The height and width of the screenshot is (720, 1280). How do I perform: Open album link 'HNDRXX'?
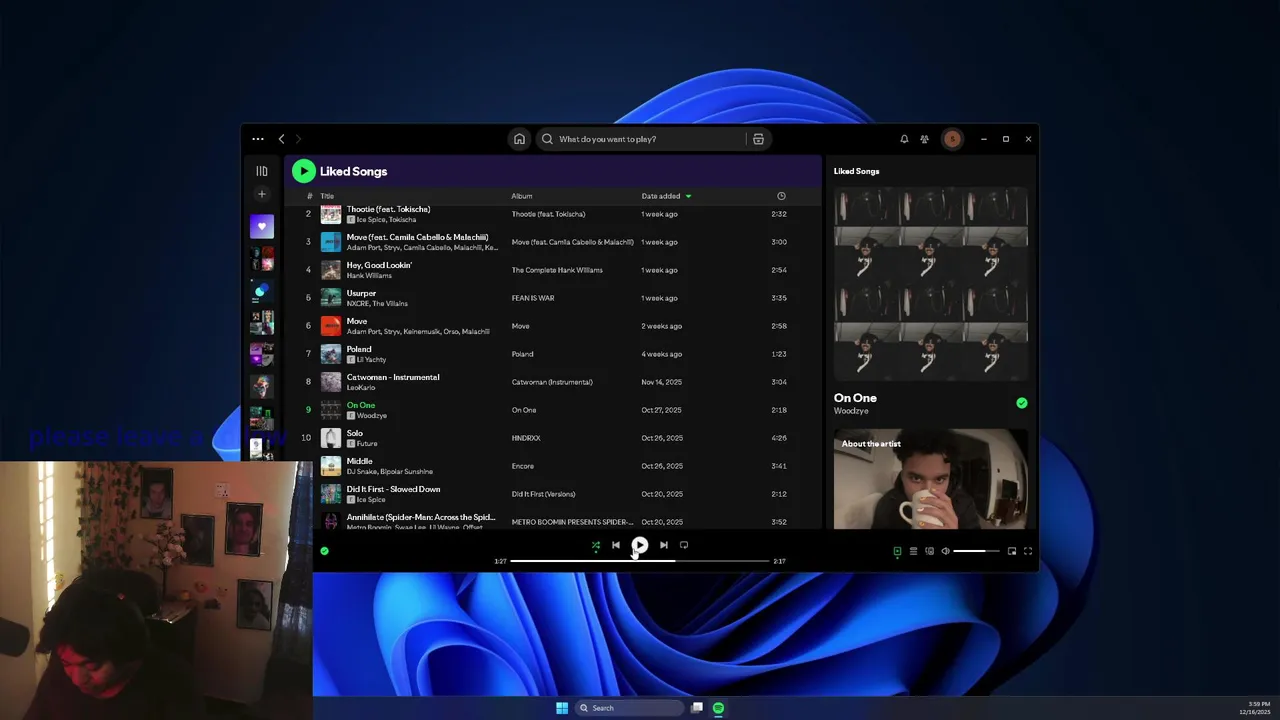(x=526, y=438)
